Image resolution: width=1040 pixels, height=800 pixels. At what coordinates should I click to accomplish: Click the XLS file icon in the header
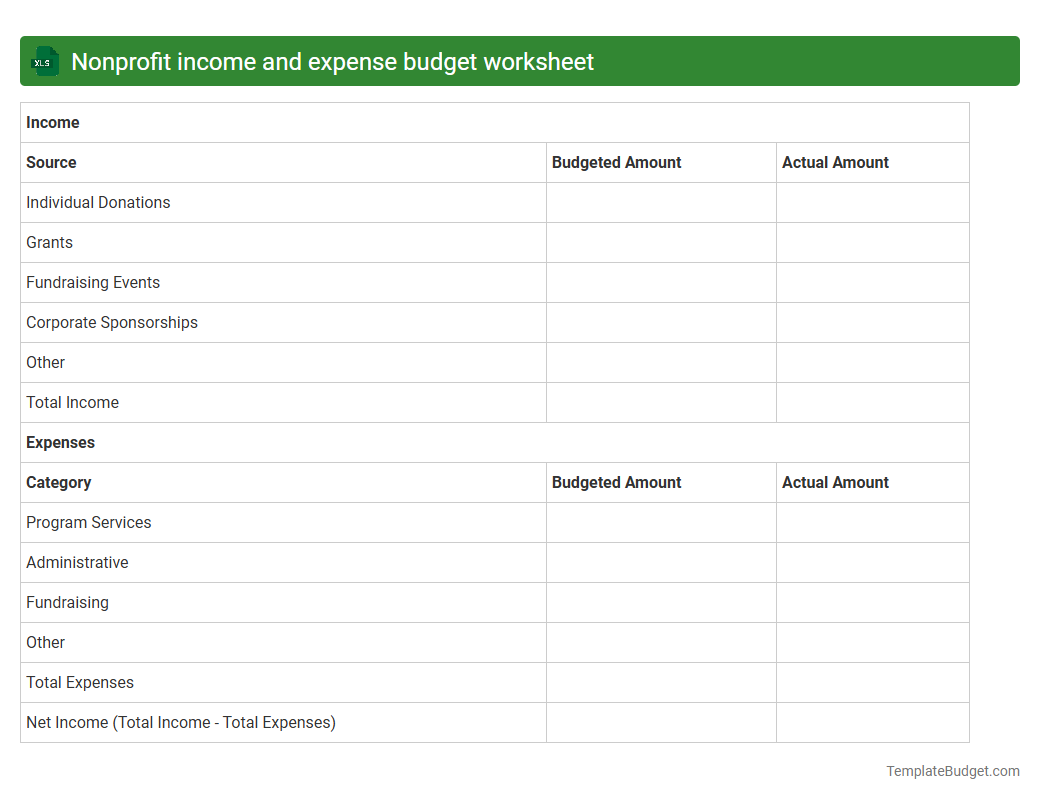click(44, 61)
